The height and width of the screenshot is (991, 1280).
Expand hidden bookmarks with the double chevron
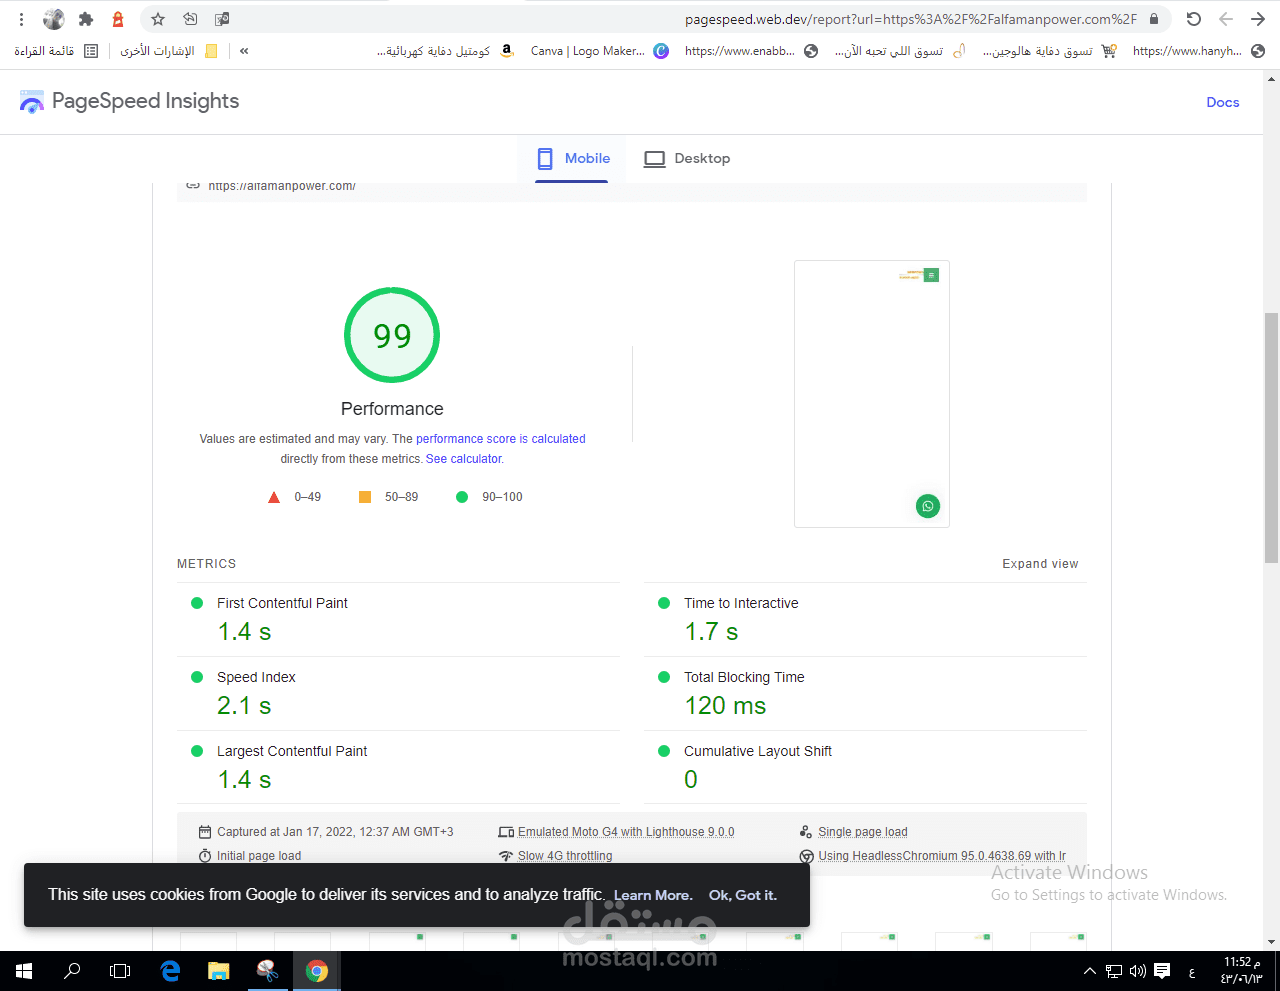coord(244,51)
